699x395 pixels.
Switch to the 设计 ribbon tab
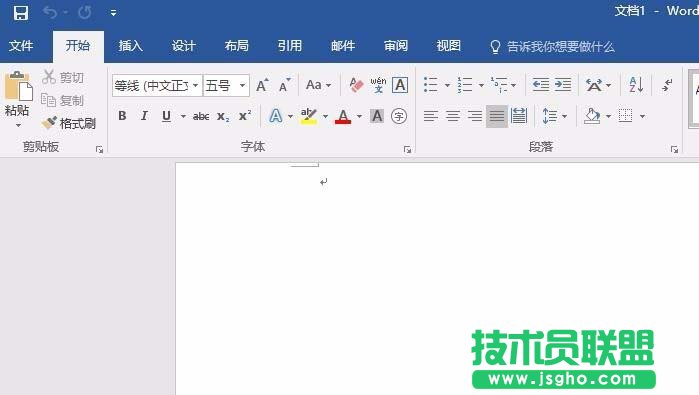click(x=184, y=46)
